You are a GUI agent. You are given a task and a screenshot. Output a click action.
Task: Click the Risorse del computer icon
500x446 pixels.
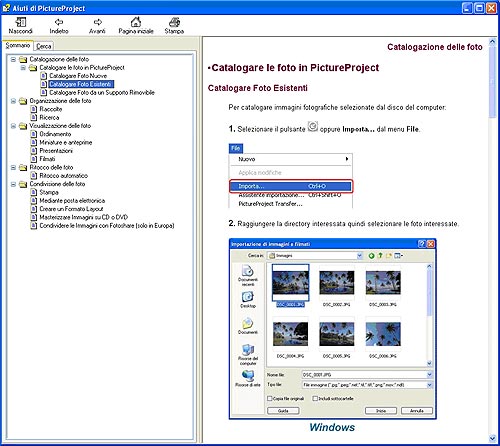[x=248, y=350]
